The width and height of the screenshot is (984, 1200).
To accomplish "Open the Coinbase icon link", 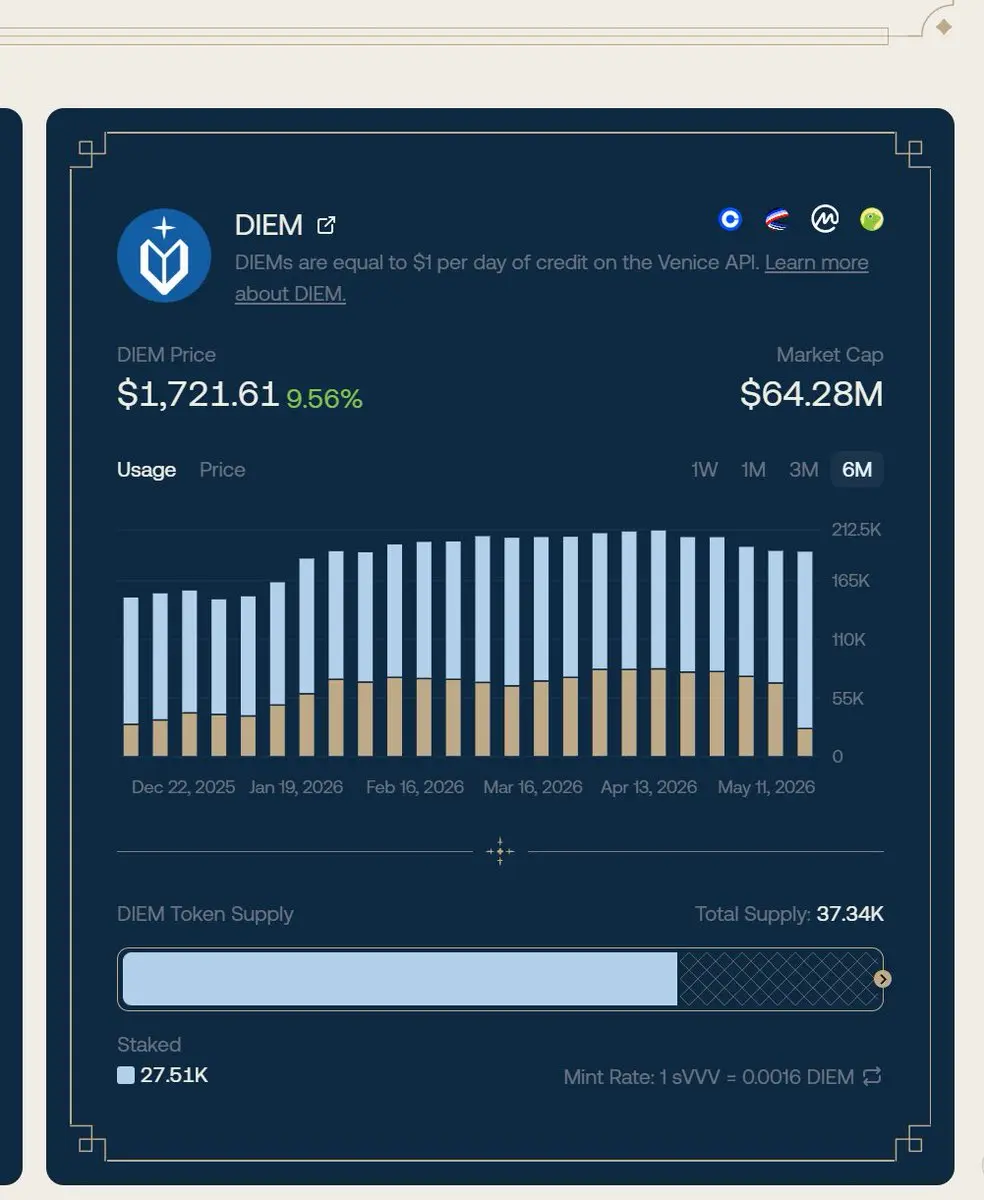I will [x=731, y=219].
